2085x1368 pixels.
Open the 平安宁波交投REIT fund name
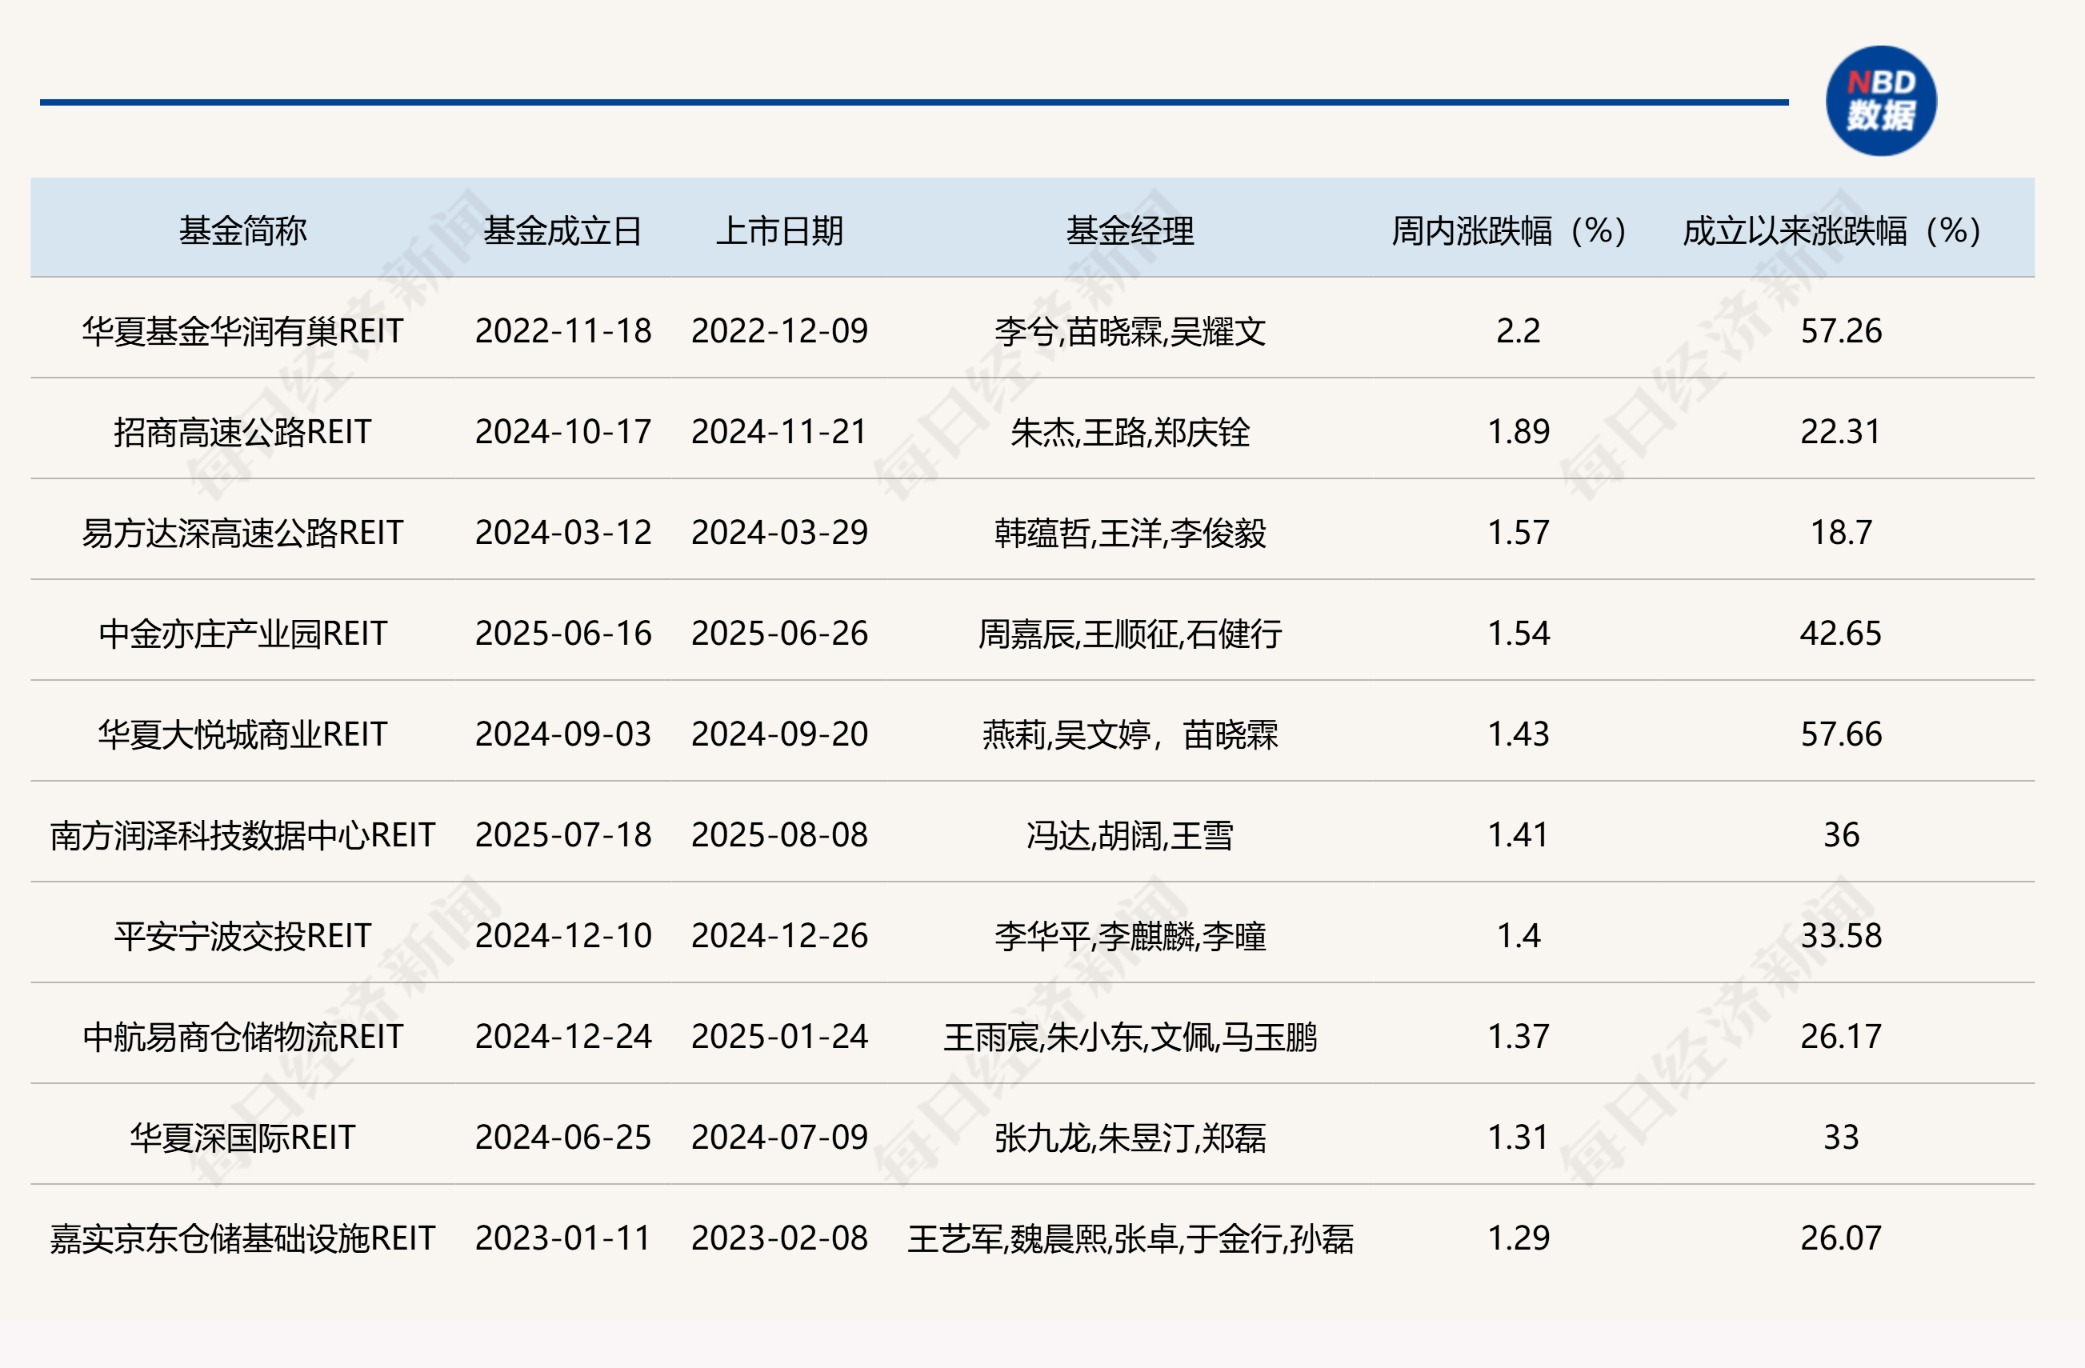point(243,936)
